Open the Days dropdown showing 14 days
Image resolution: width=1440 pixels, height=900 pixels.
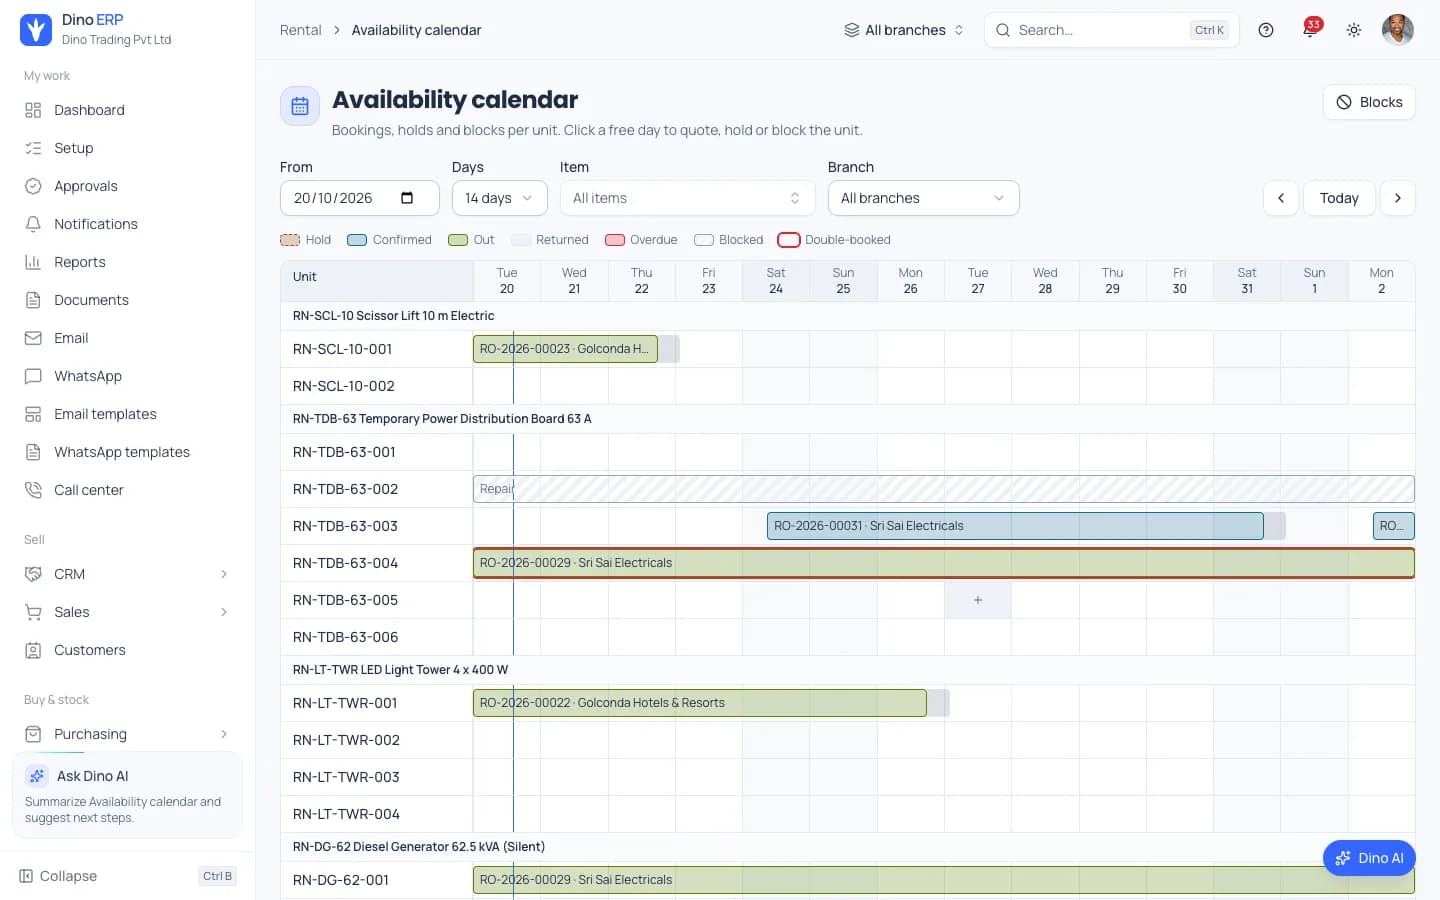point(500,198)
